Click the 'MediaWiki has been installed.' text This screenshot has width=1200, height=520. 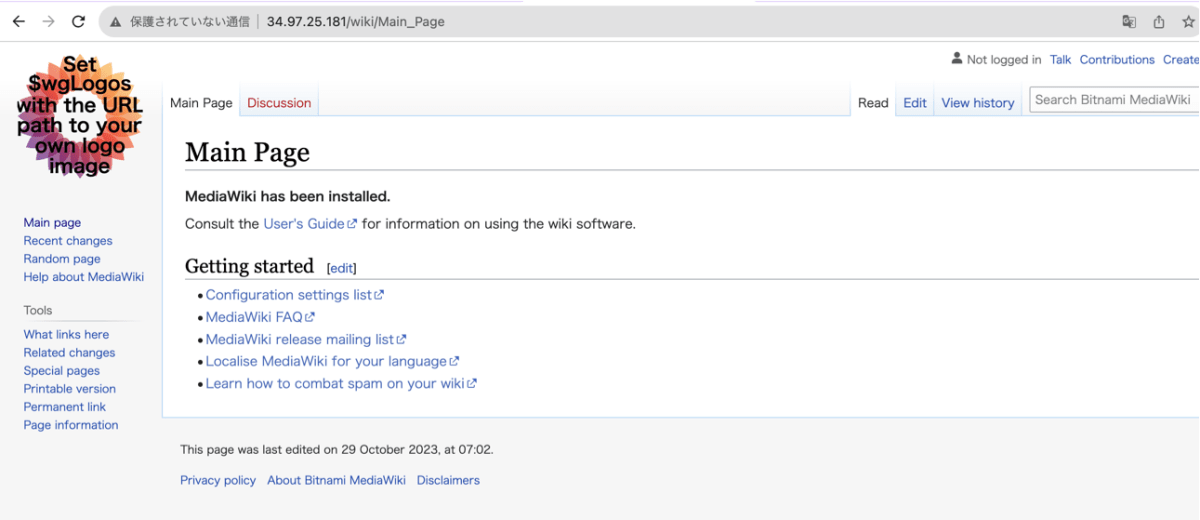coord(288,196)
